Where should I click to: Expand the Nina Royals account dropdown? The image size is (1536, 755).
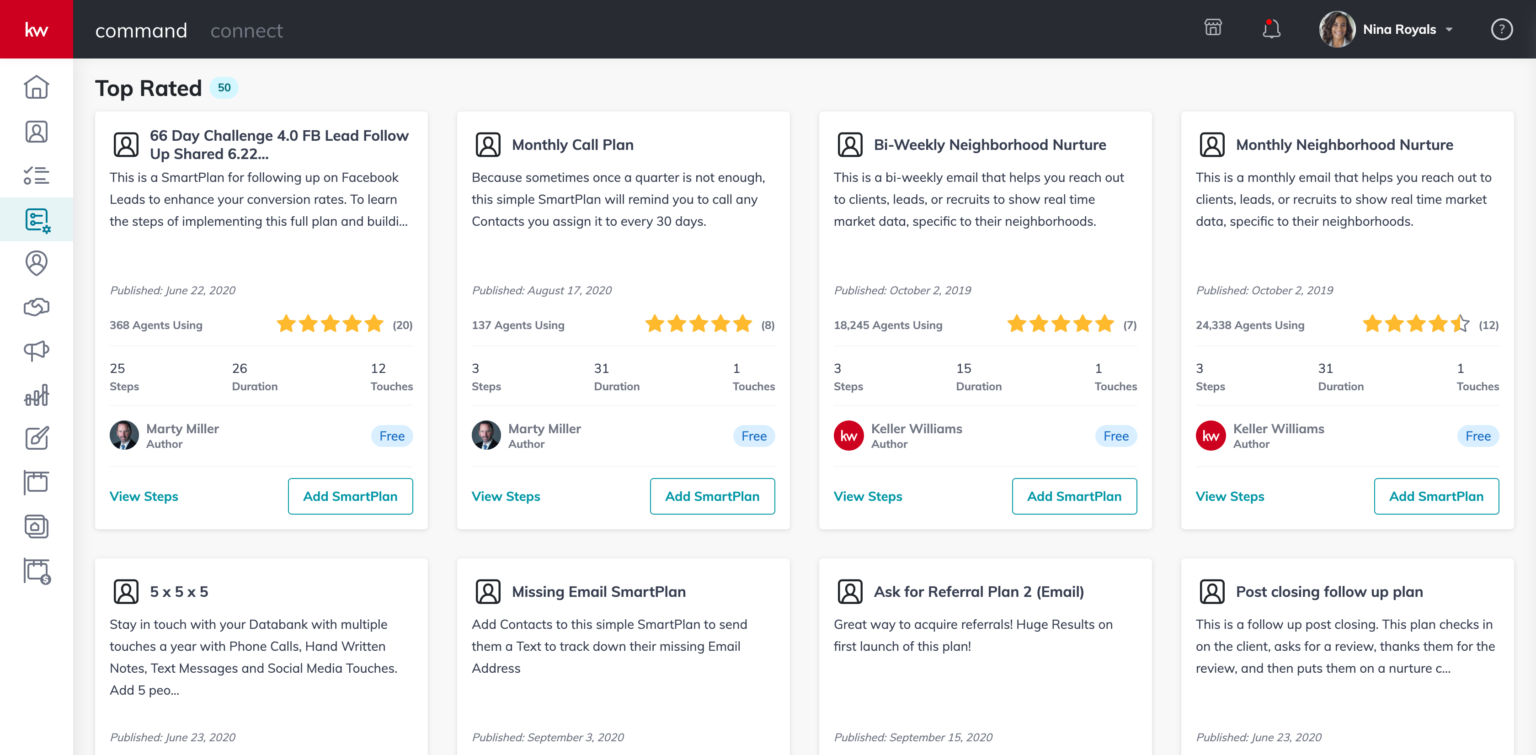click(1436, 29)
